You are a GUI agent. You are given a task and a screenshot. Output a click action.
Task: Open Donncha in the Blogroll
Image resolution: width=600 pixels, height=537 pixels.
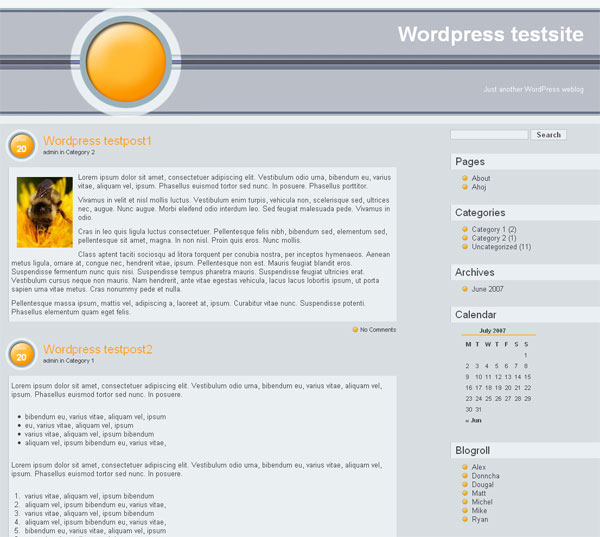(x=485, y=476)
